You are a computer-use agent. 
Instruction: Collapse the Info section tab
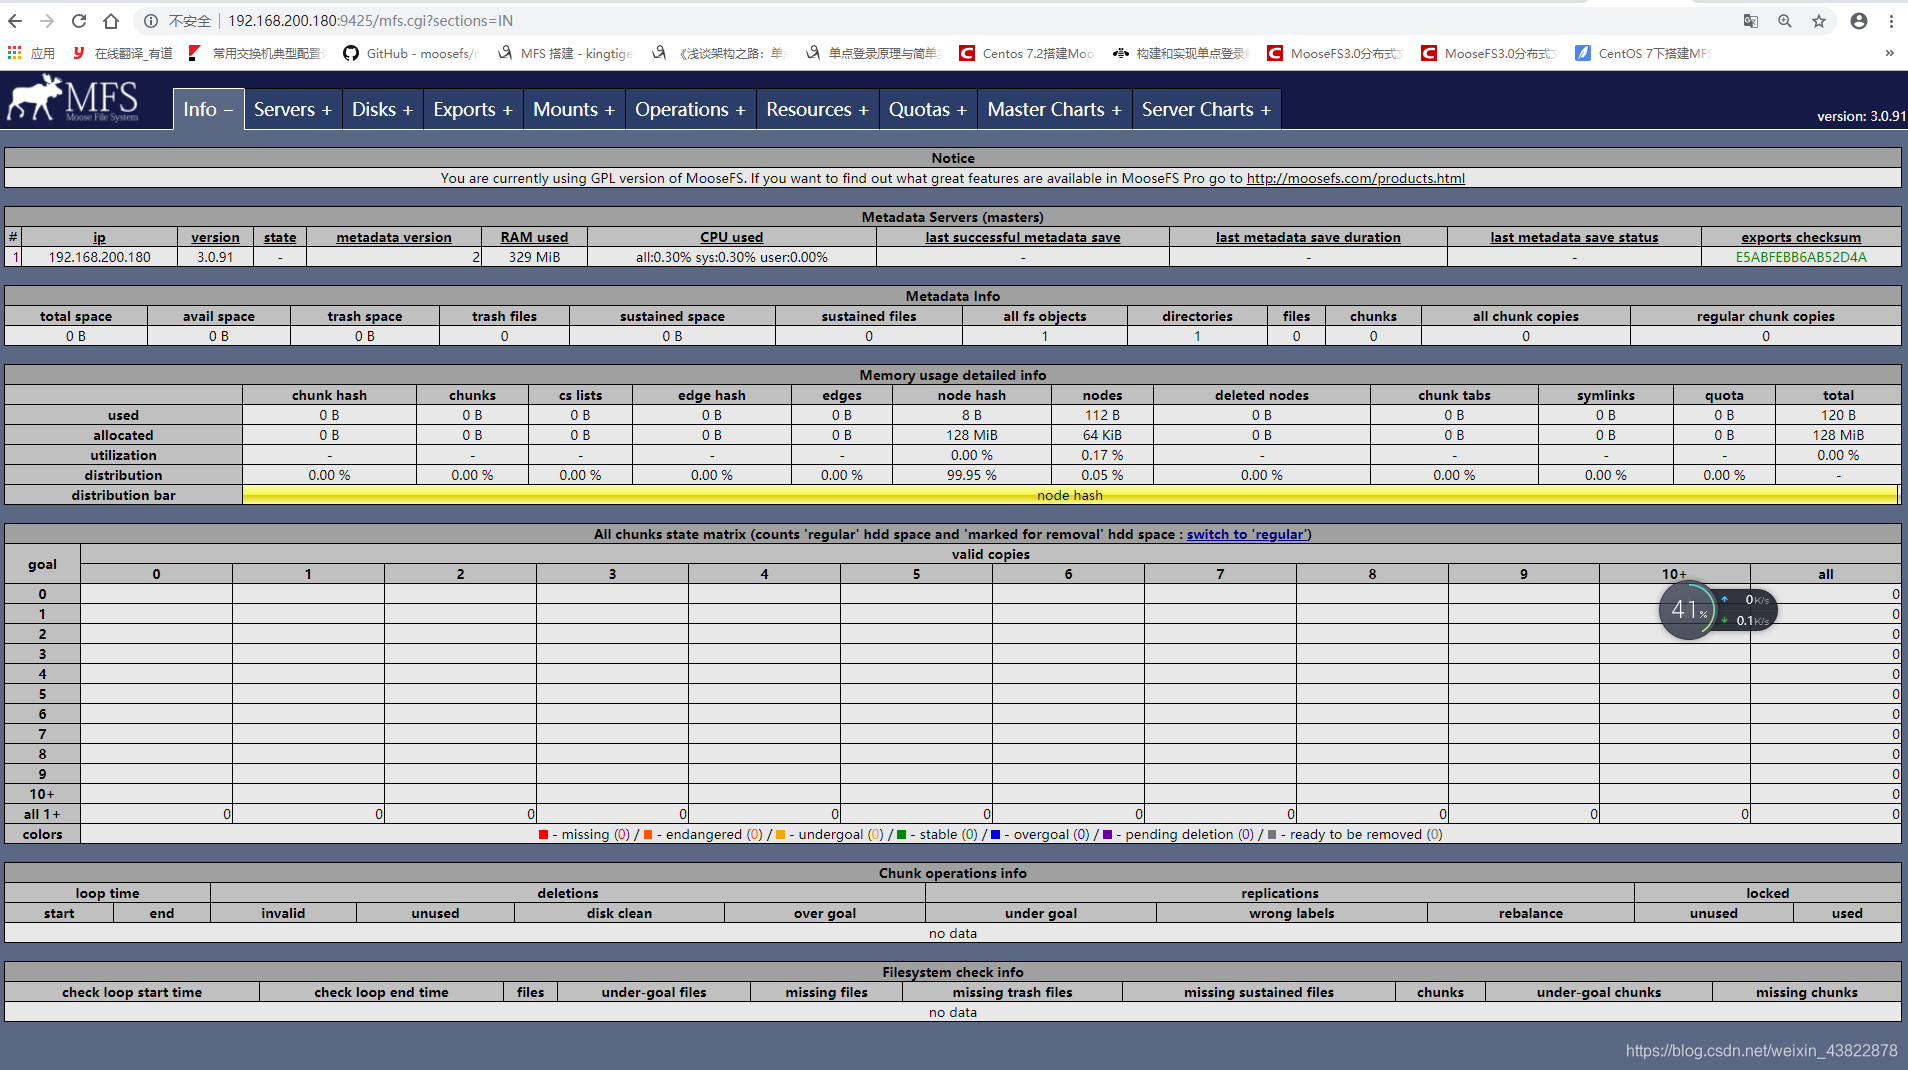tap(208, 109)
